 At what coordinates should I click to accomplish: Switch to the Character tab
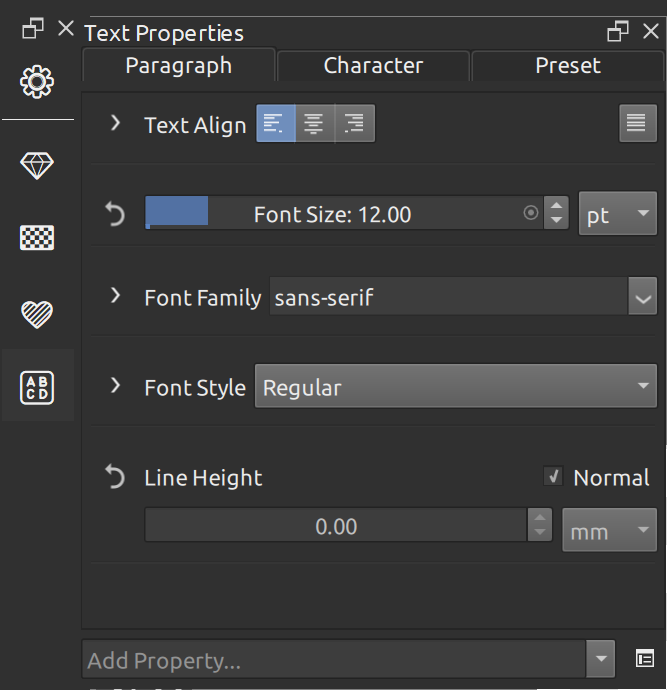point(373,66)
